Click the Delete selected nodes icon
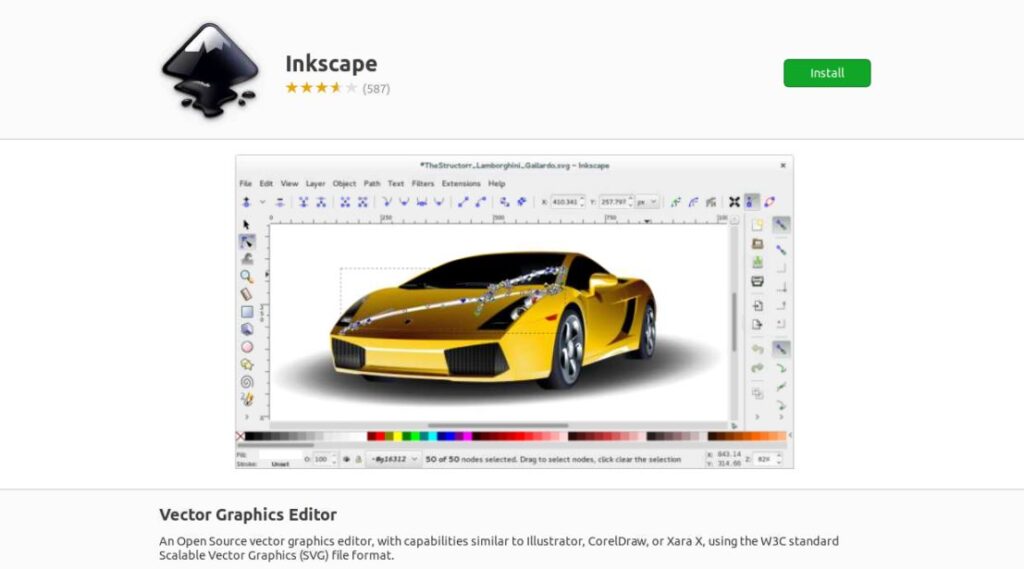 (x=280, y=203)
